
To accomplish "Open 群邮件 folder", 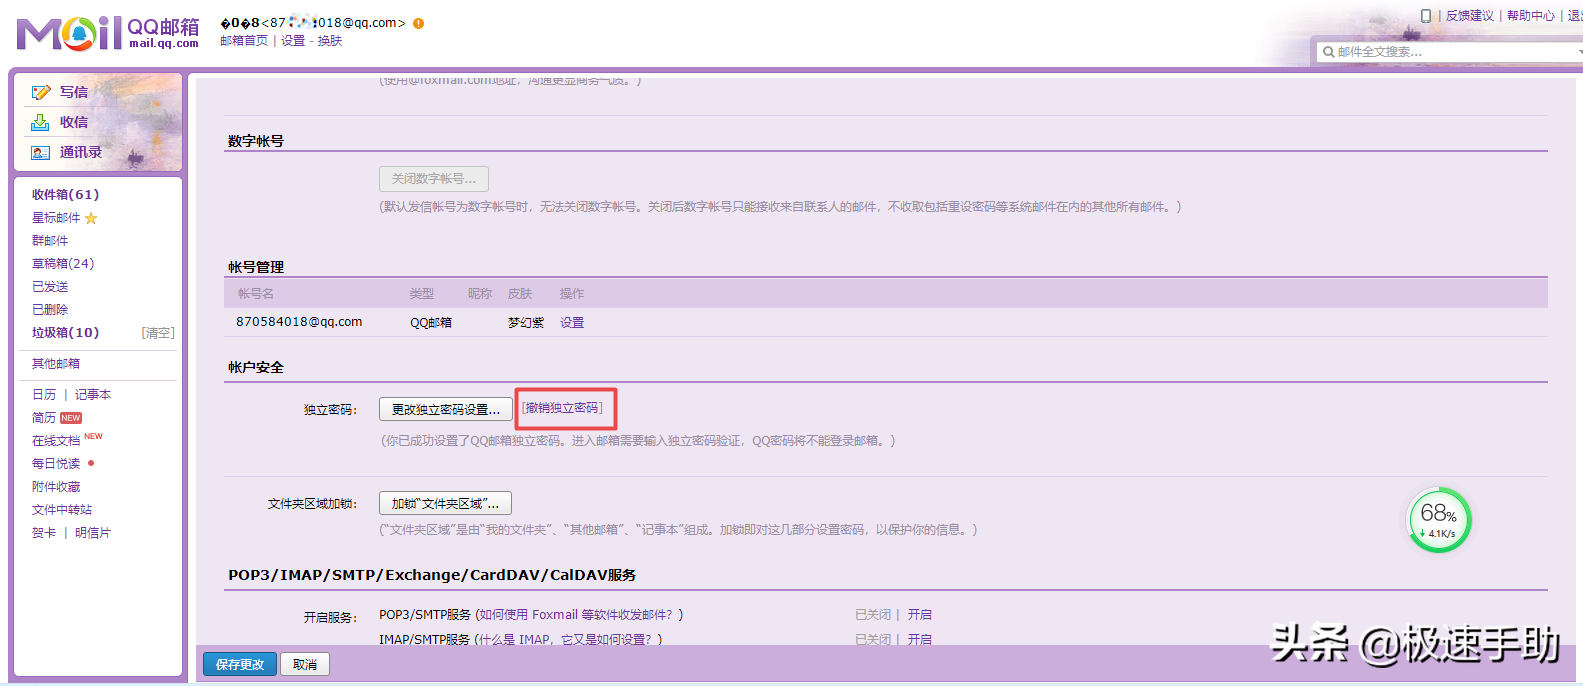I will [x=50, y=241].
